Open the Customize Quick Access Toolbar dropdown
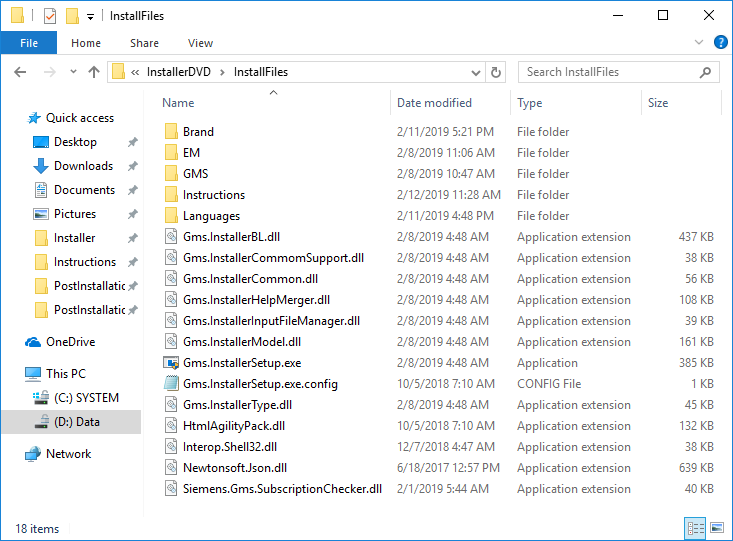Screen dimensions: 733x541 (x=91, y=16)
